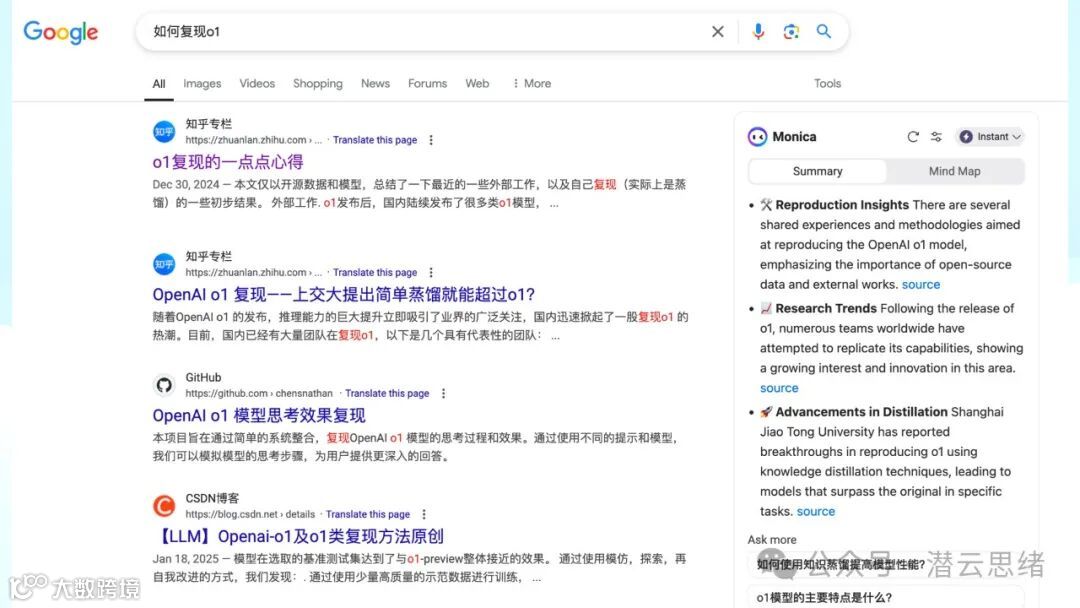The height and width of the screenshot is (608, 1080).
Task: Open OpenAI o1 复现——上交大 result link
Action: click(344, 295)
